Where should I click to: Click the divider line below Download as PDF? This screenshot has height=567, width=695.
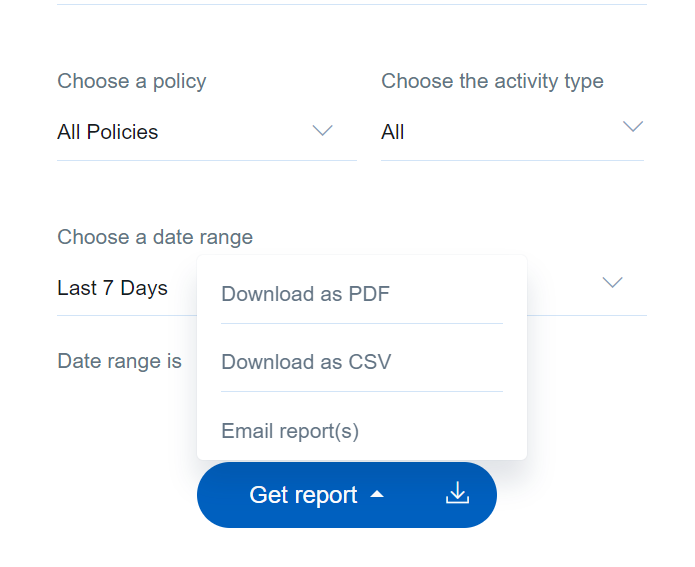[x=362, y=323]
